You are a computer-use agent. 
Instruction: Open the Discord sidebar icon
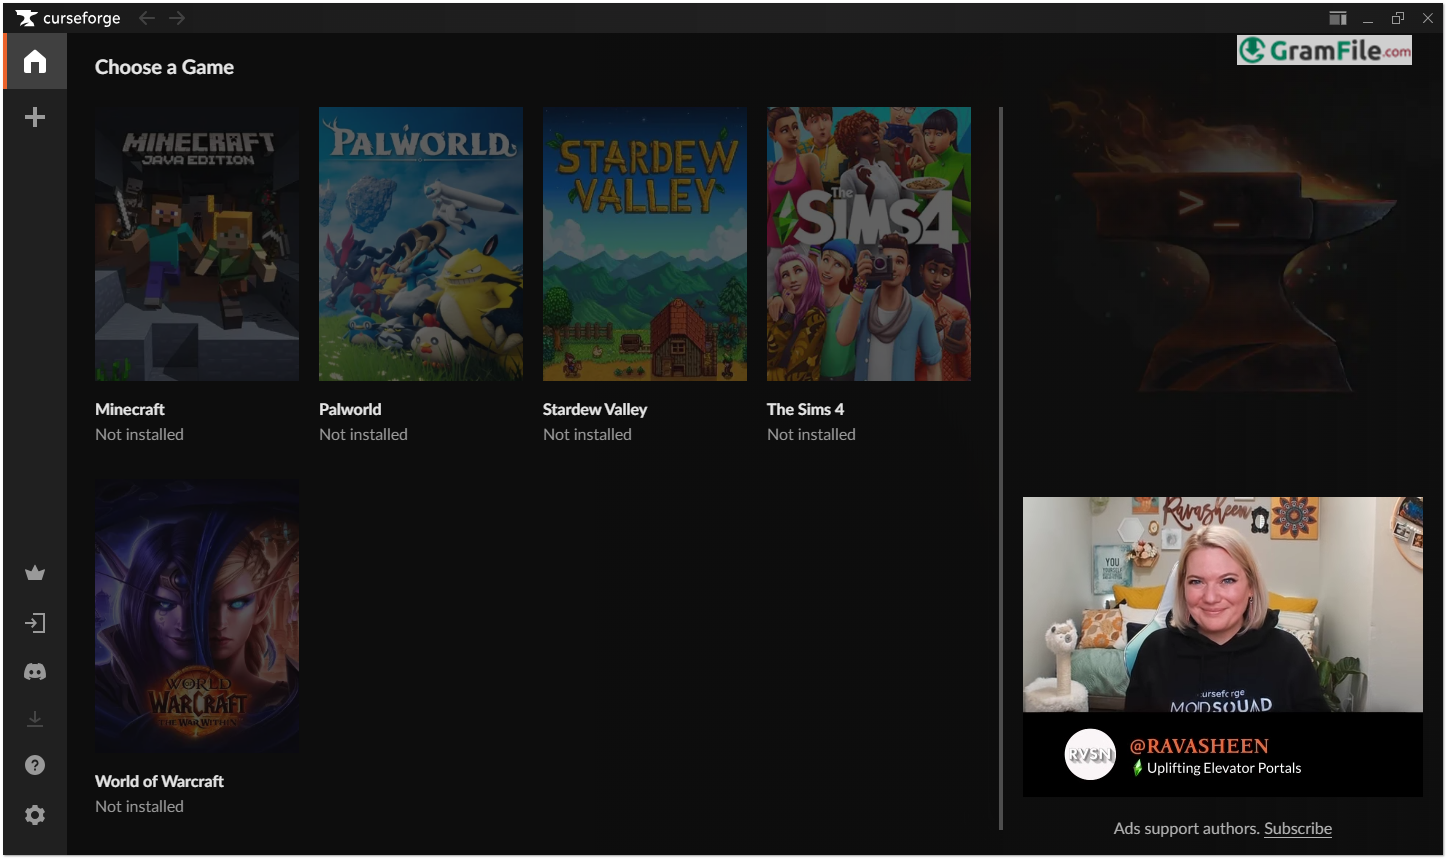[x=35, y=672]
